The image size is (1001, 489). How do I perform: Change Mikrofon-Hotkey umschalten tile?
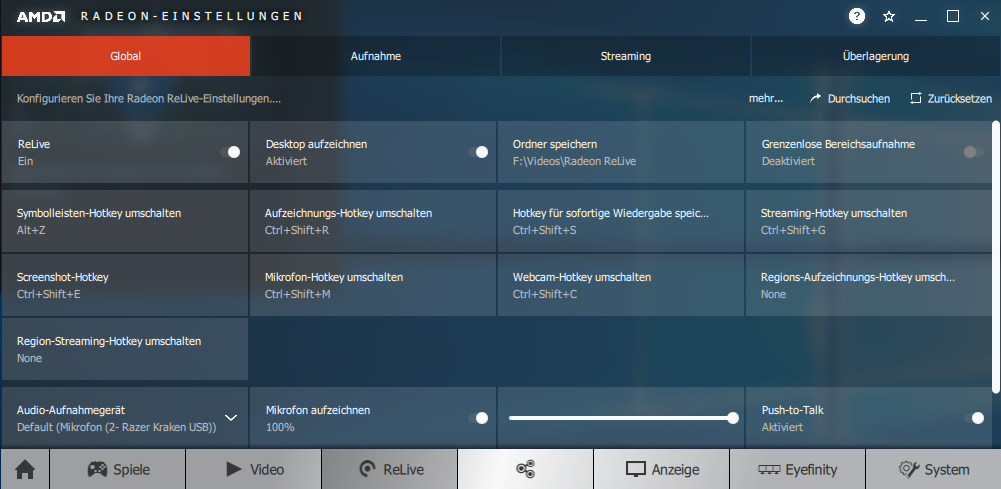click(373, 285)
